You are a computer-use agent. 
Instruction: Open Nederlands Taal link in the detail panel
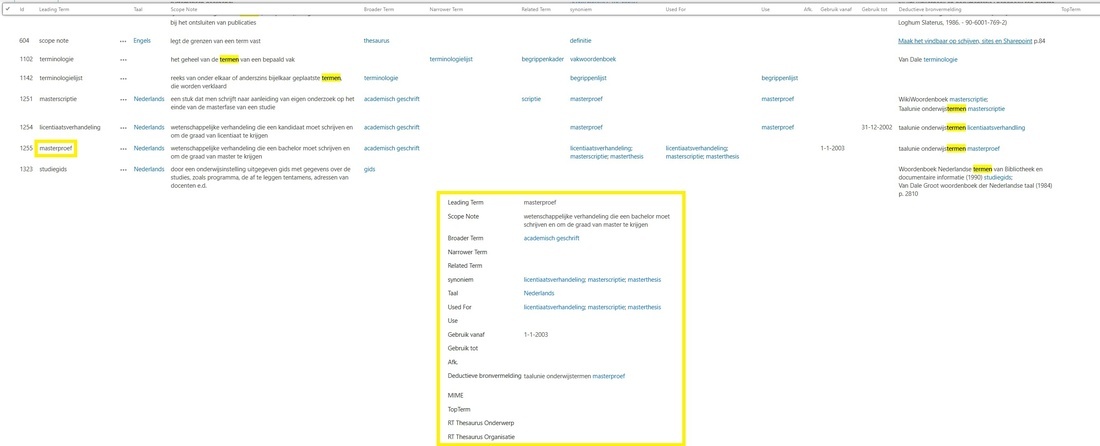(x=539, y=293)
